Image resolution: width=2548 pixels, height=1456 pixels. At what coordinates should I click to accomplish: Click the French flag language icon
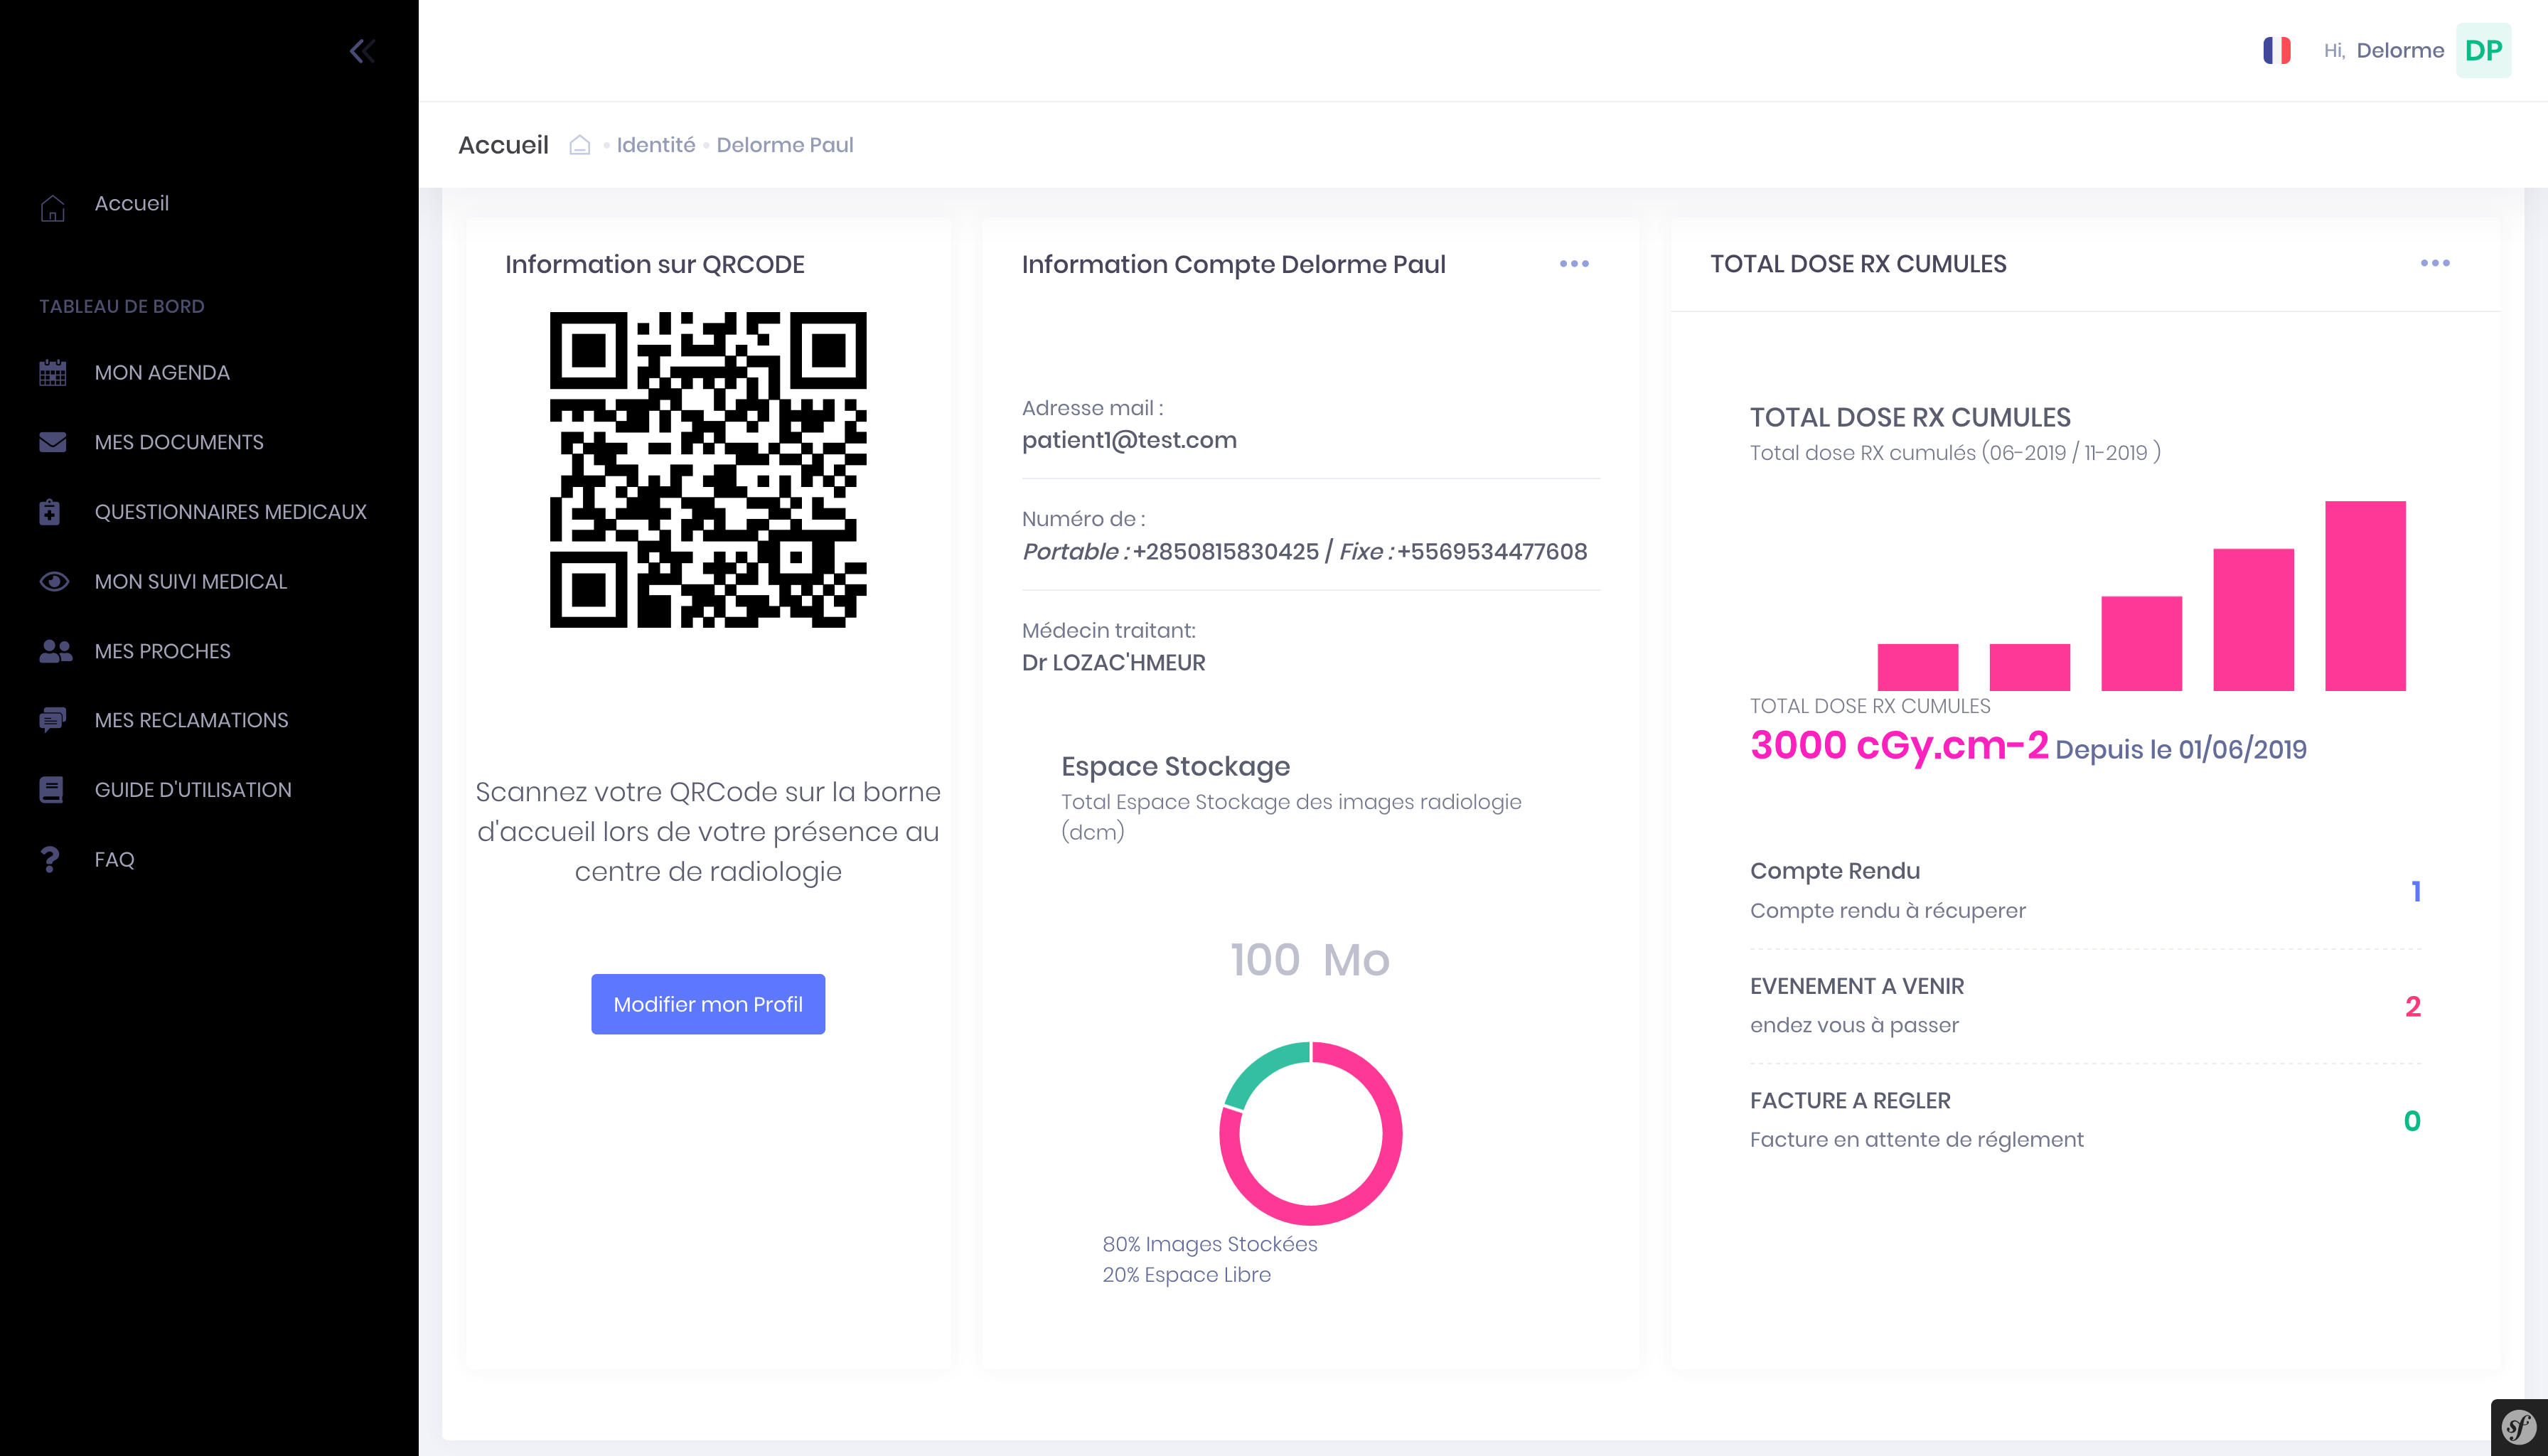pos(2276,51)
